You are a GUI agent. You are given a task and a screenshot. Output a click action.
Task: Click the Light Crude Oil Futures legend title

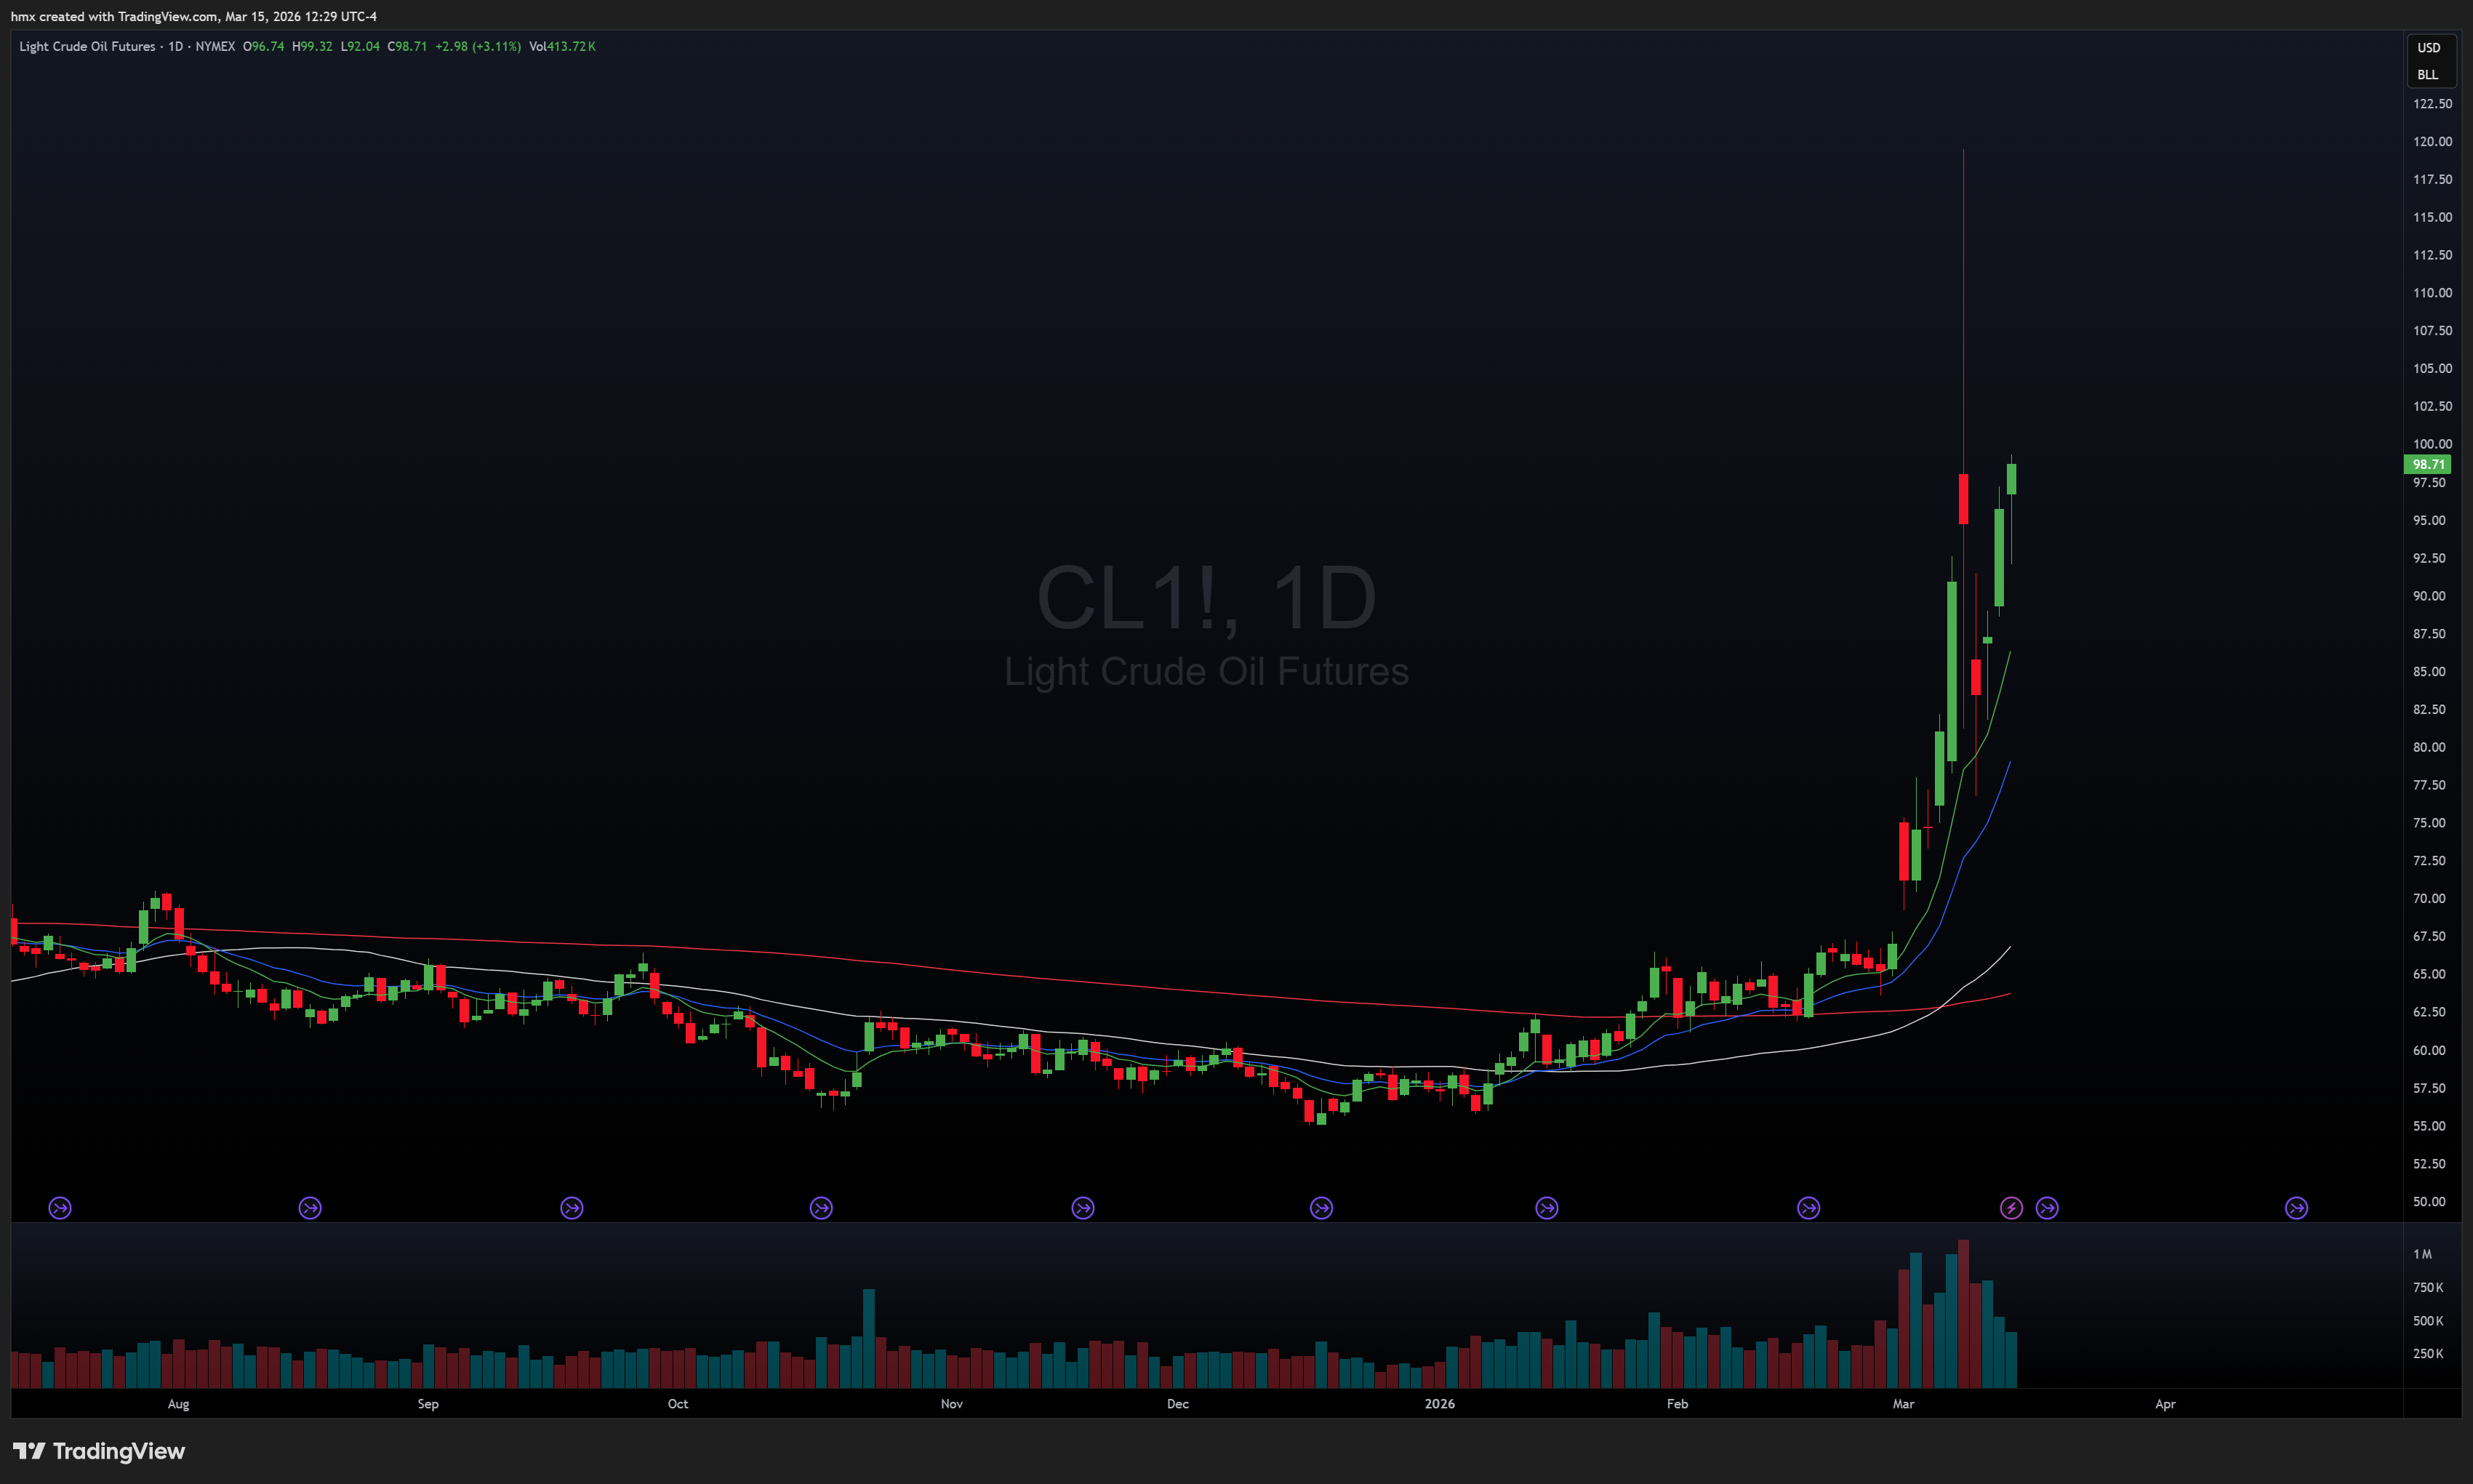click(87, 46)
